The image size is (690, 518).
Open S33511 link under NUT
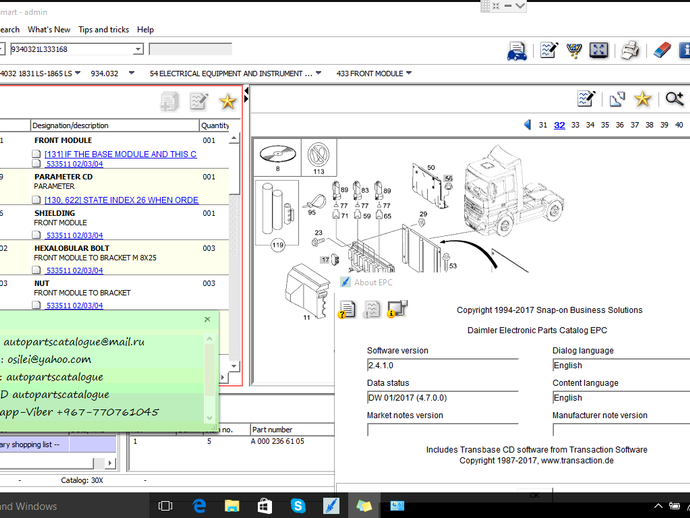(x=74, y=305)
